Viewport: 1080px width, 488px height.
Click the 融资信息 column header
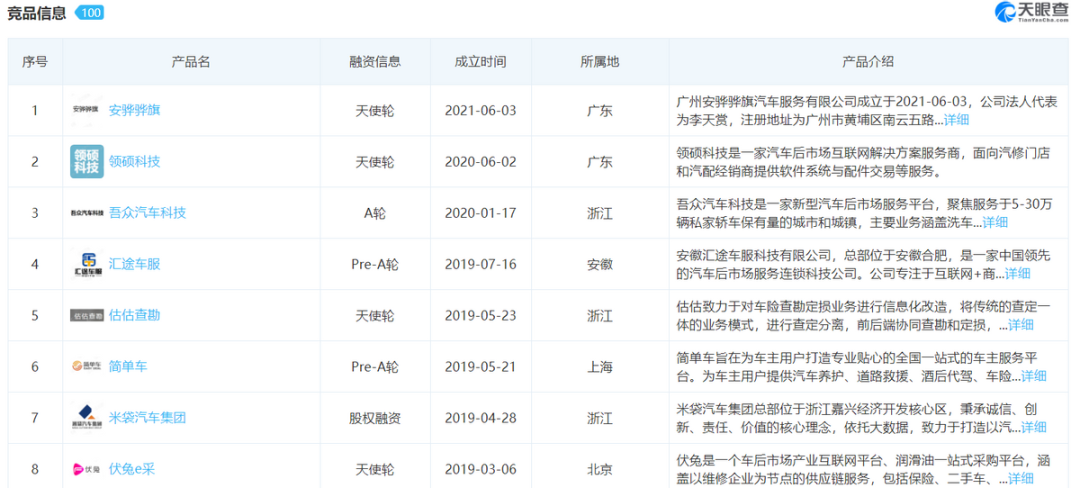point(375,62)
